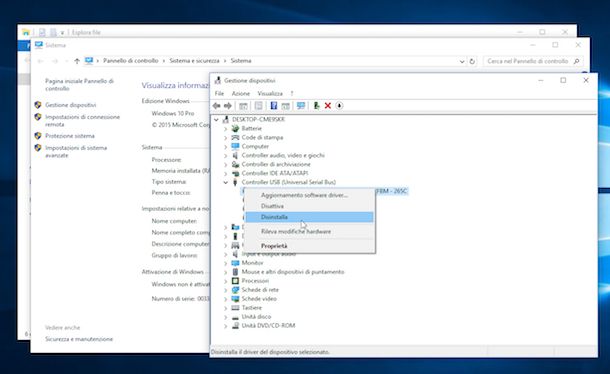
Task: Expand the Monitor category
Action: click(x=226, y=263)
